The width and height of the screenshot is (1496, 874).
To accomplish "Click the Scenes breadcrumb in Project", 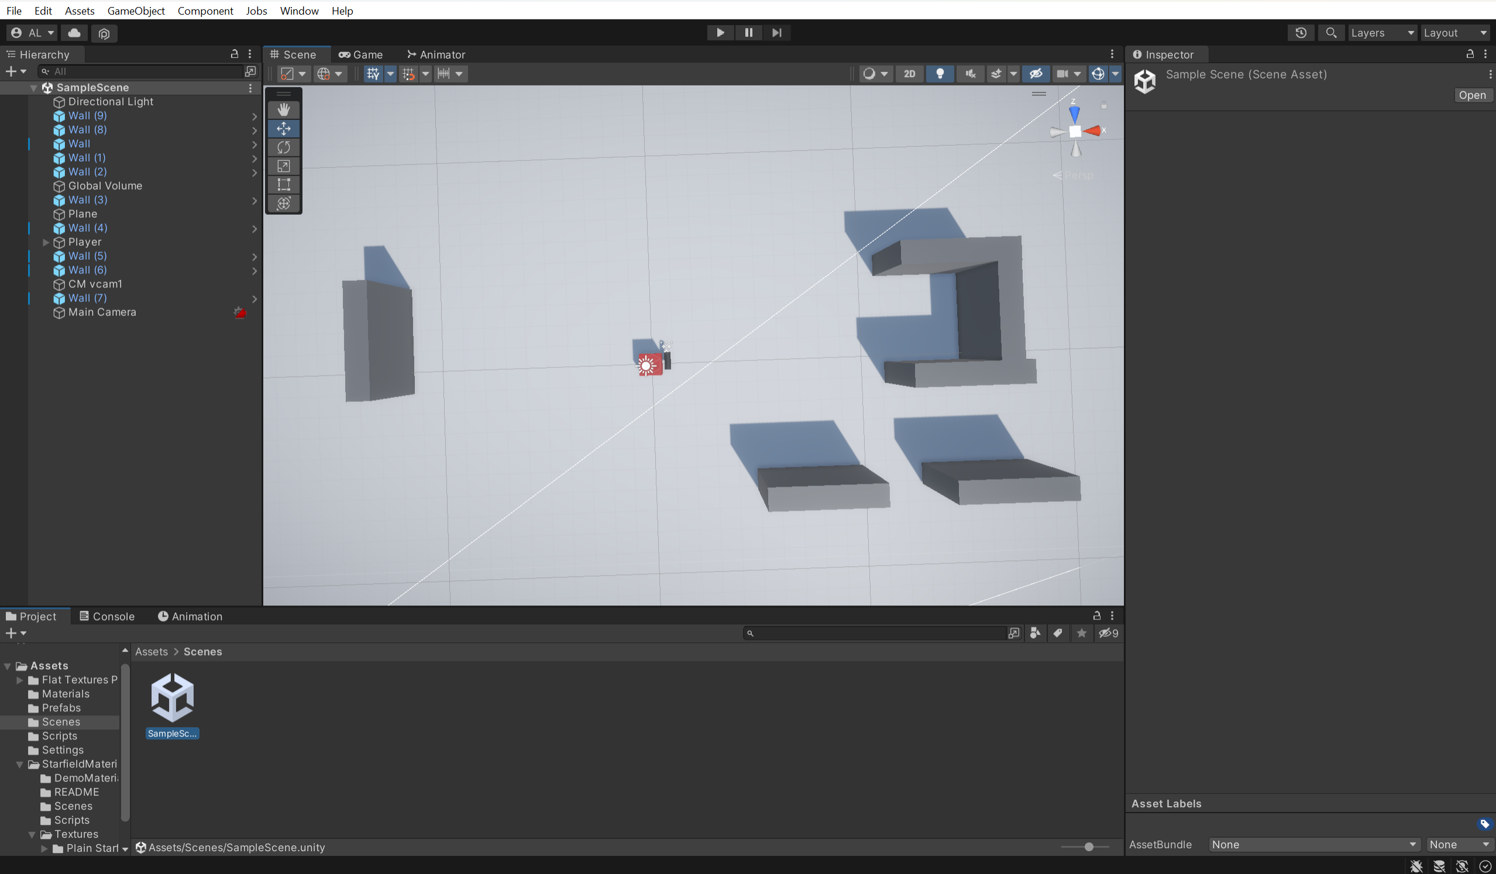I will point(203,652).
